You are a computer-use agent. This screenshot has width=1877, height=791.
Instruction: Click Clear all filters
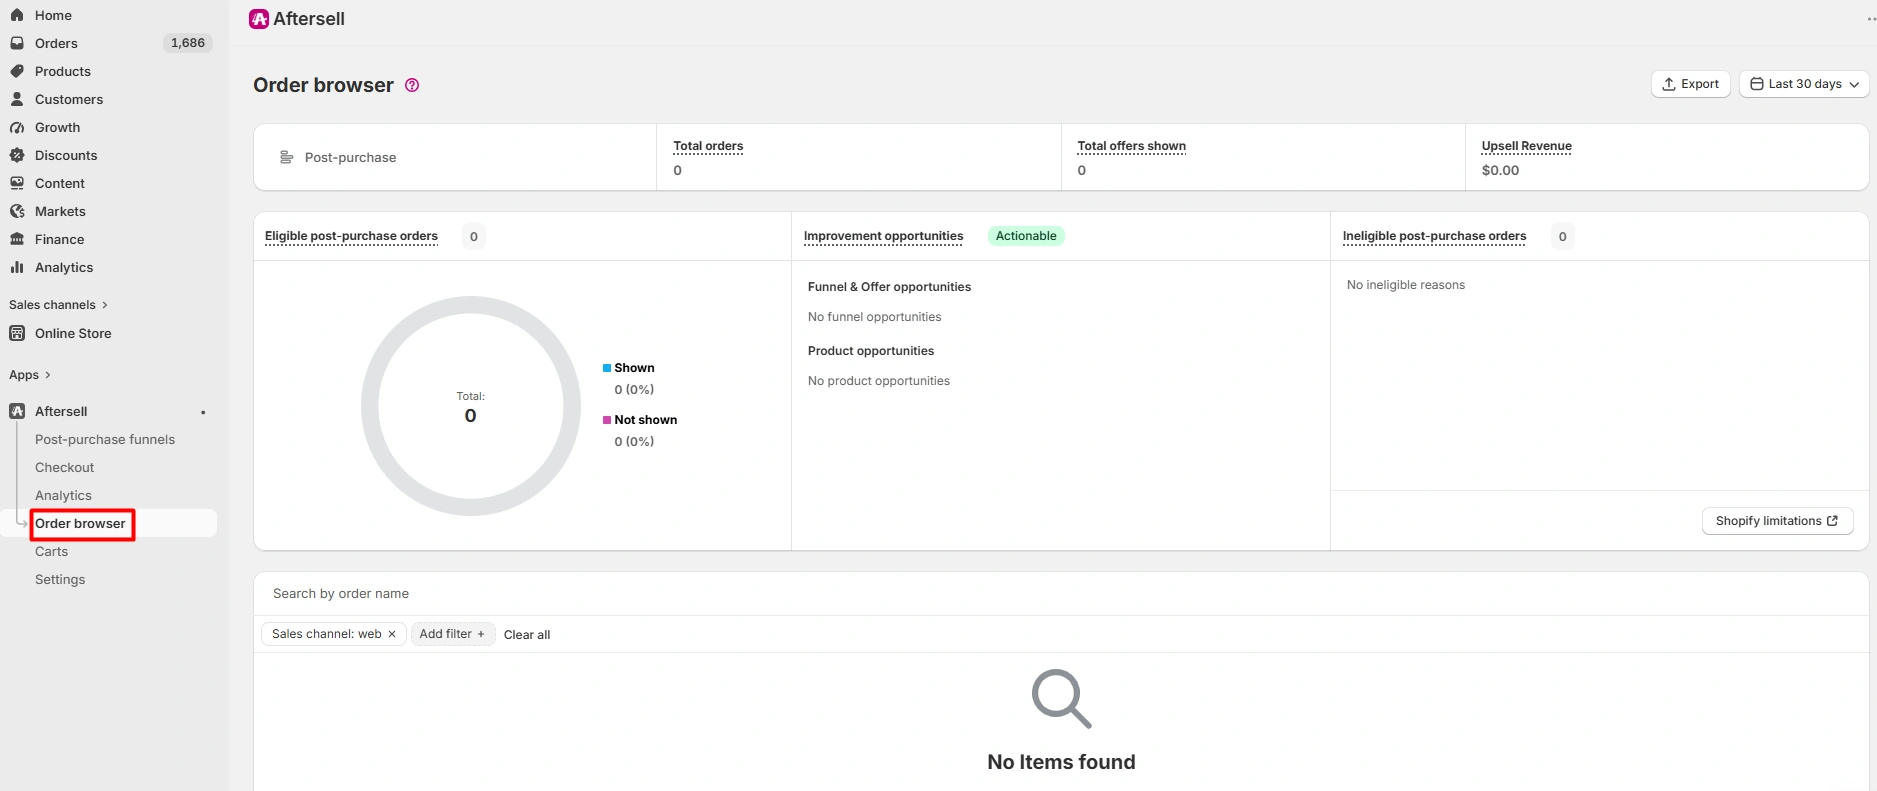tap(527, 635)
